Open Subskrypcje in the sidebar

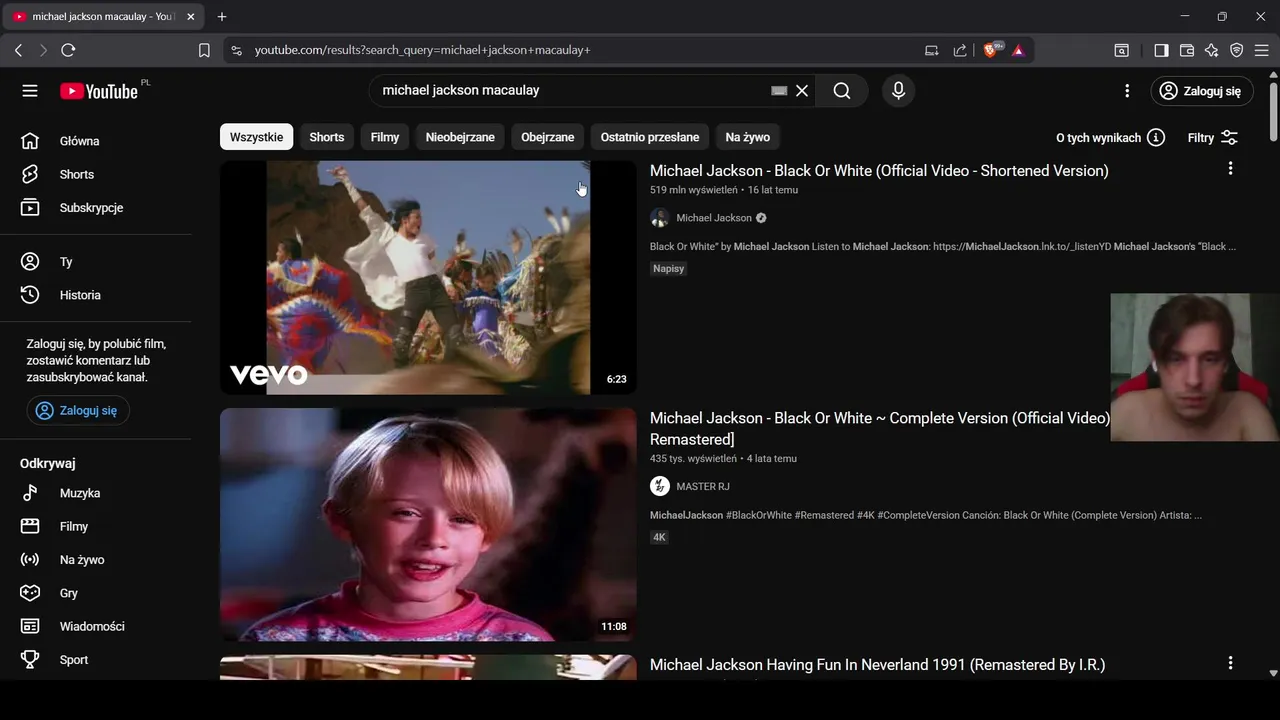click(x=96, y=208)
